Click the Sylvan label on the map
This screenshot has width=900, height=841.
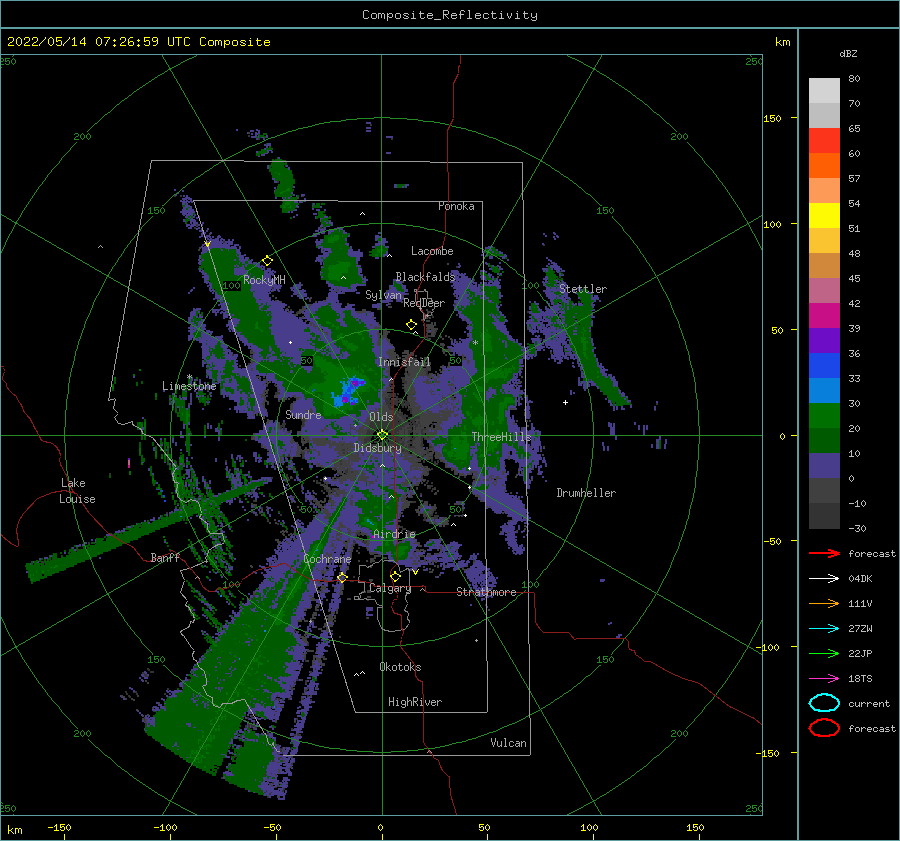(383, 295)
